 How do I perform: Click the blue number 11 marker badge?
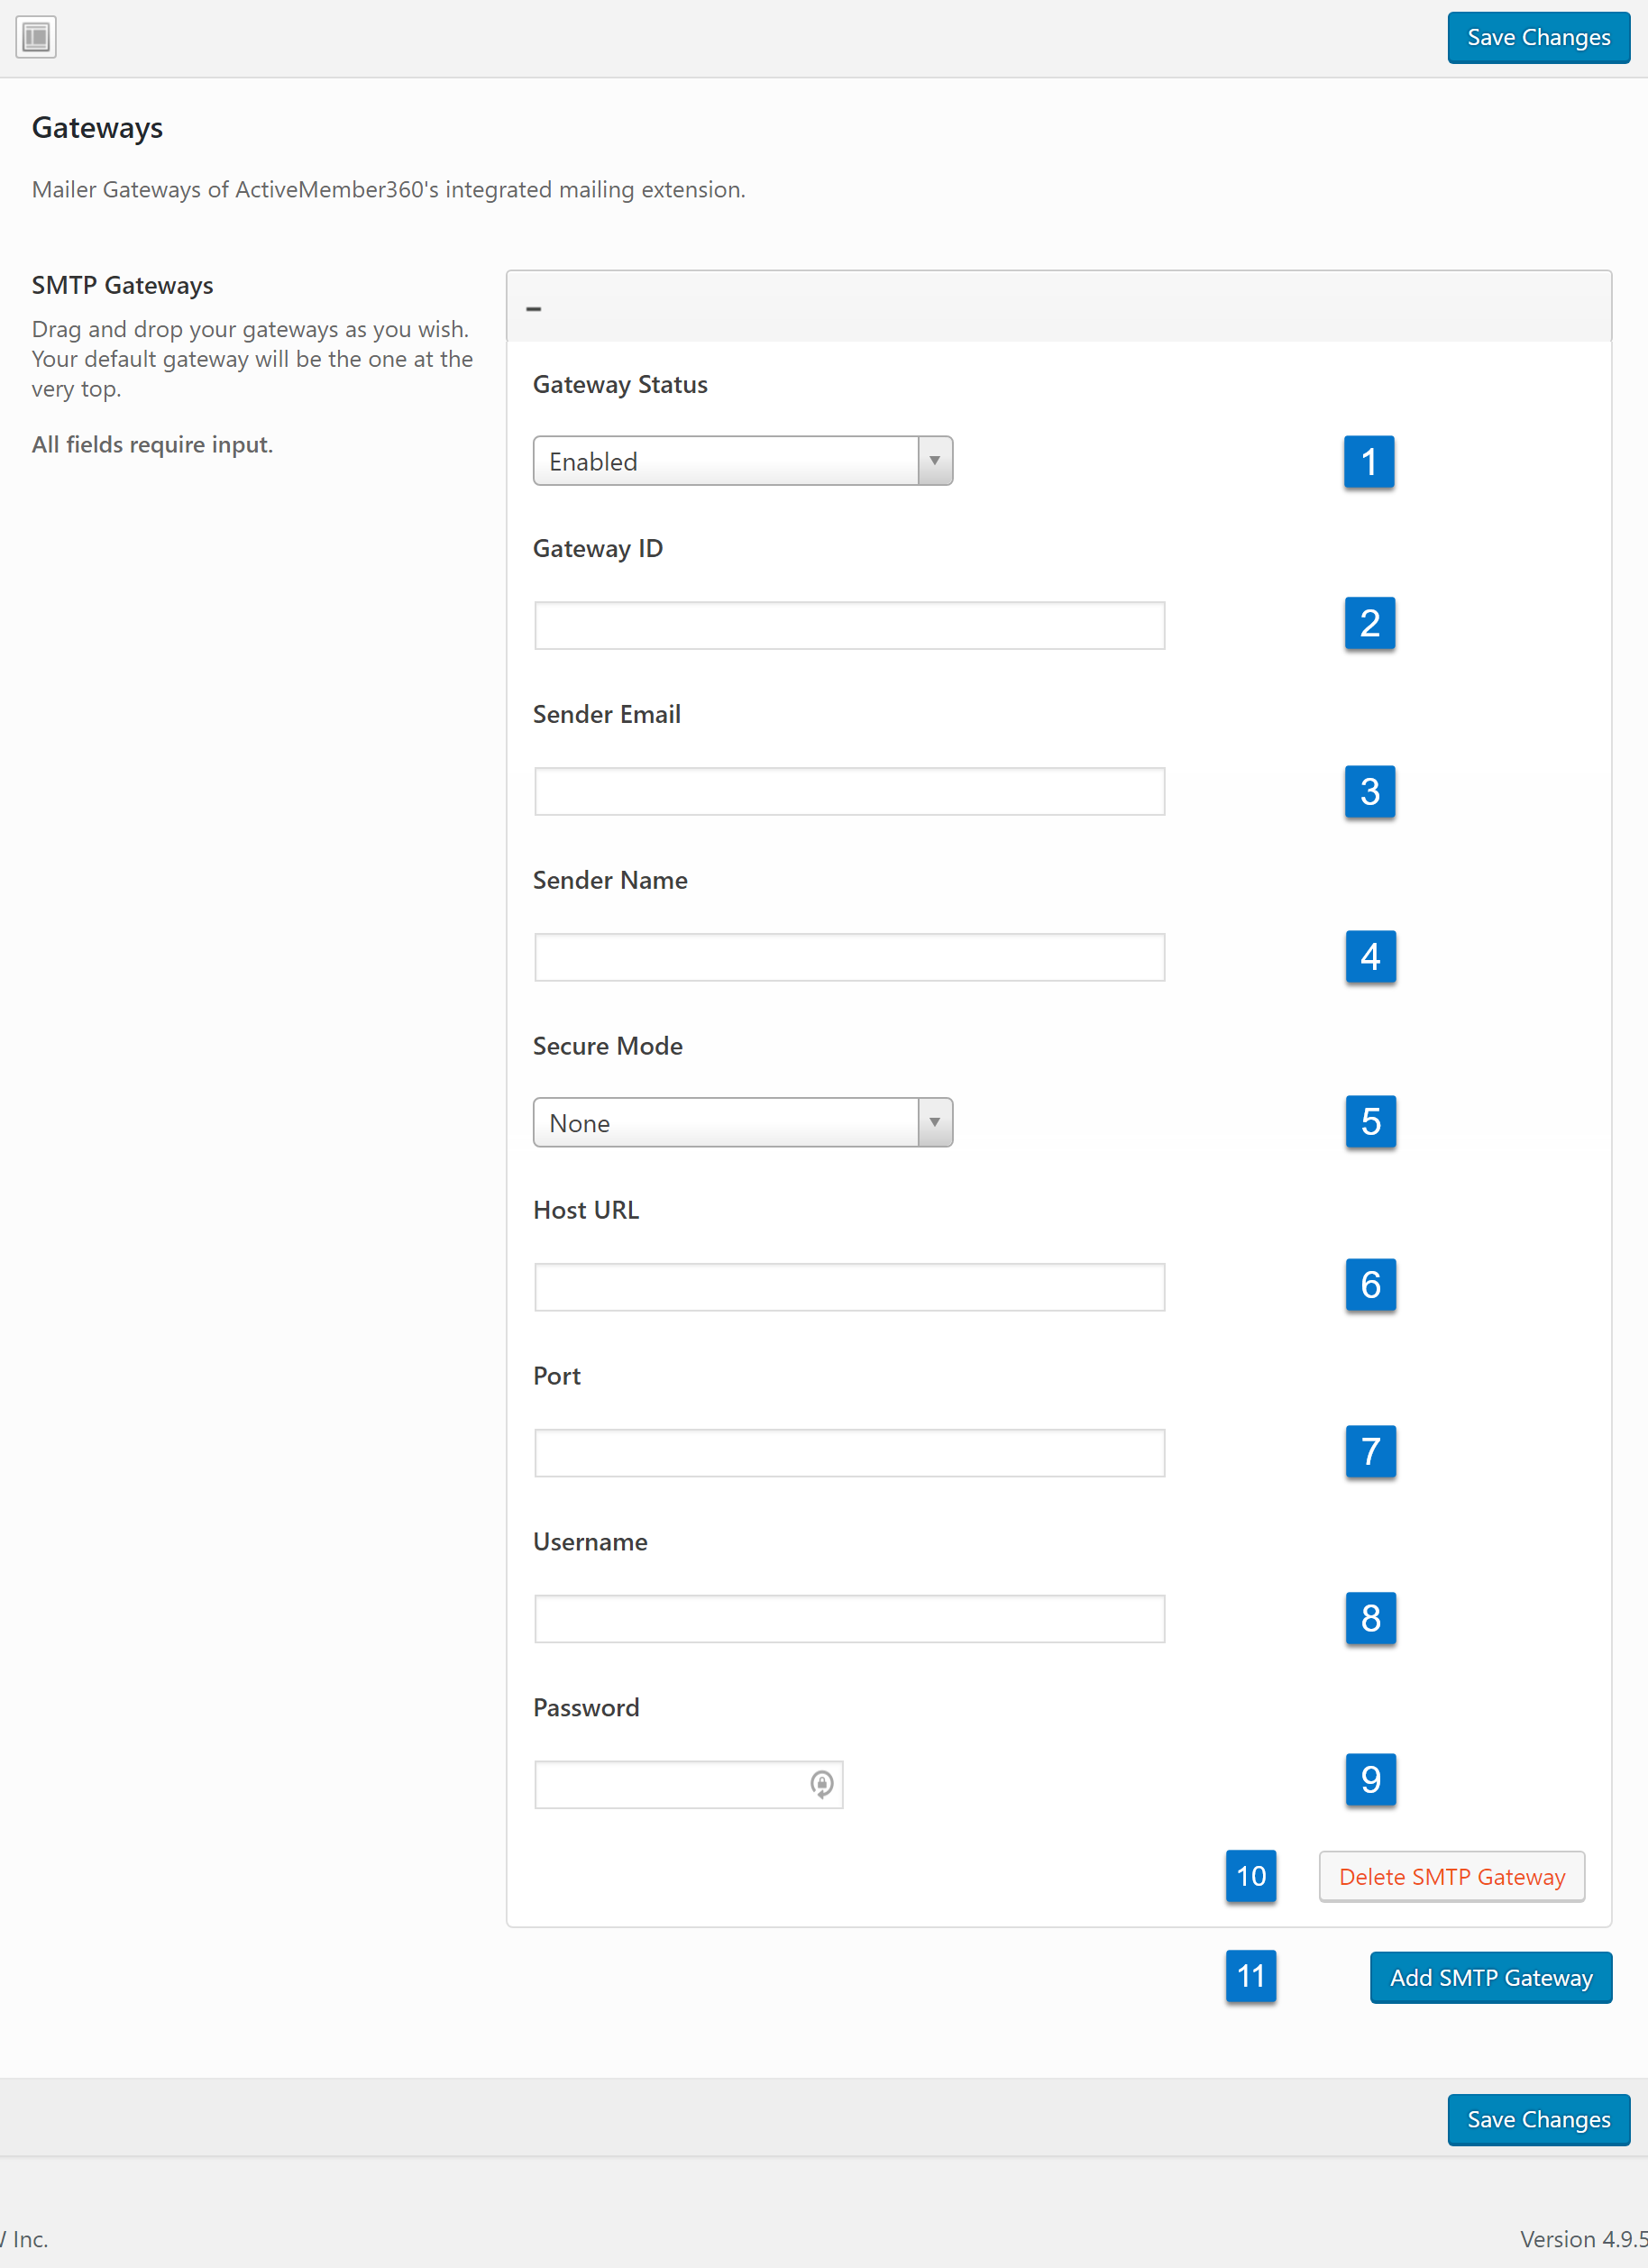pyautogui.click(x=1251, y=1976)
